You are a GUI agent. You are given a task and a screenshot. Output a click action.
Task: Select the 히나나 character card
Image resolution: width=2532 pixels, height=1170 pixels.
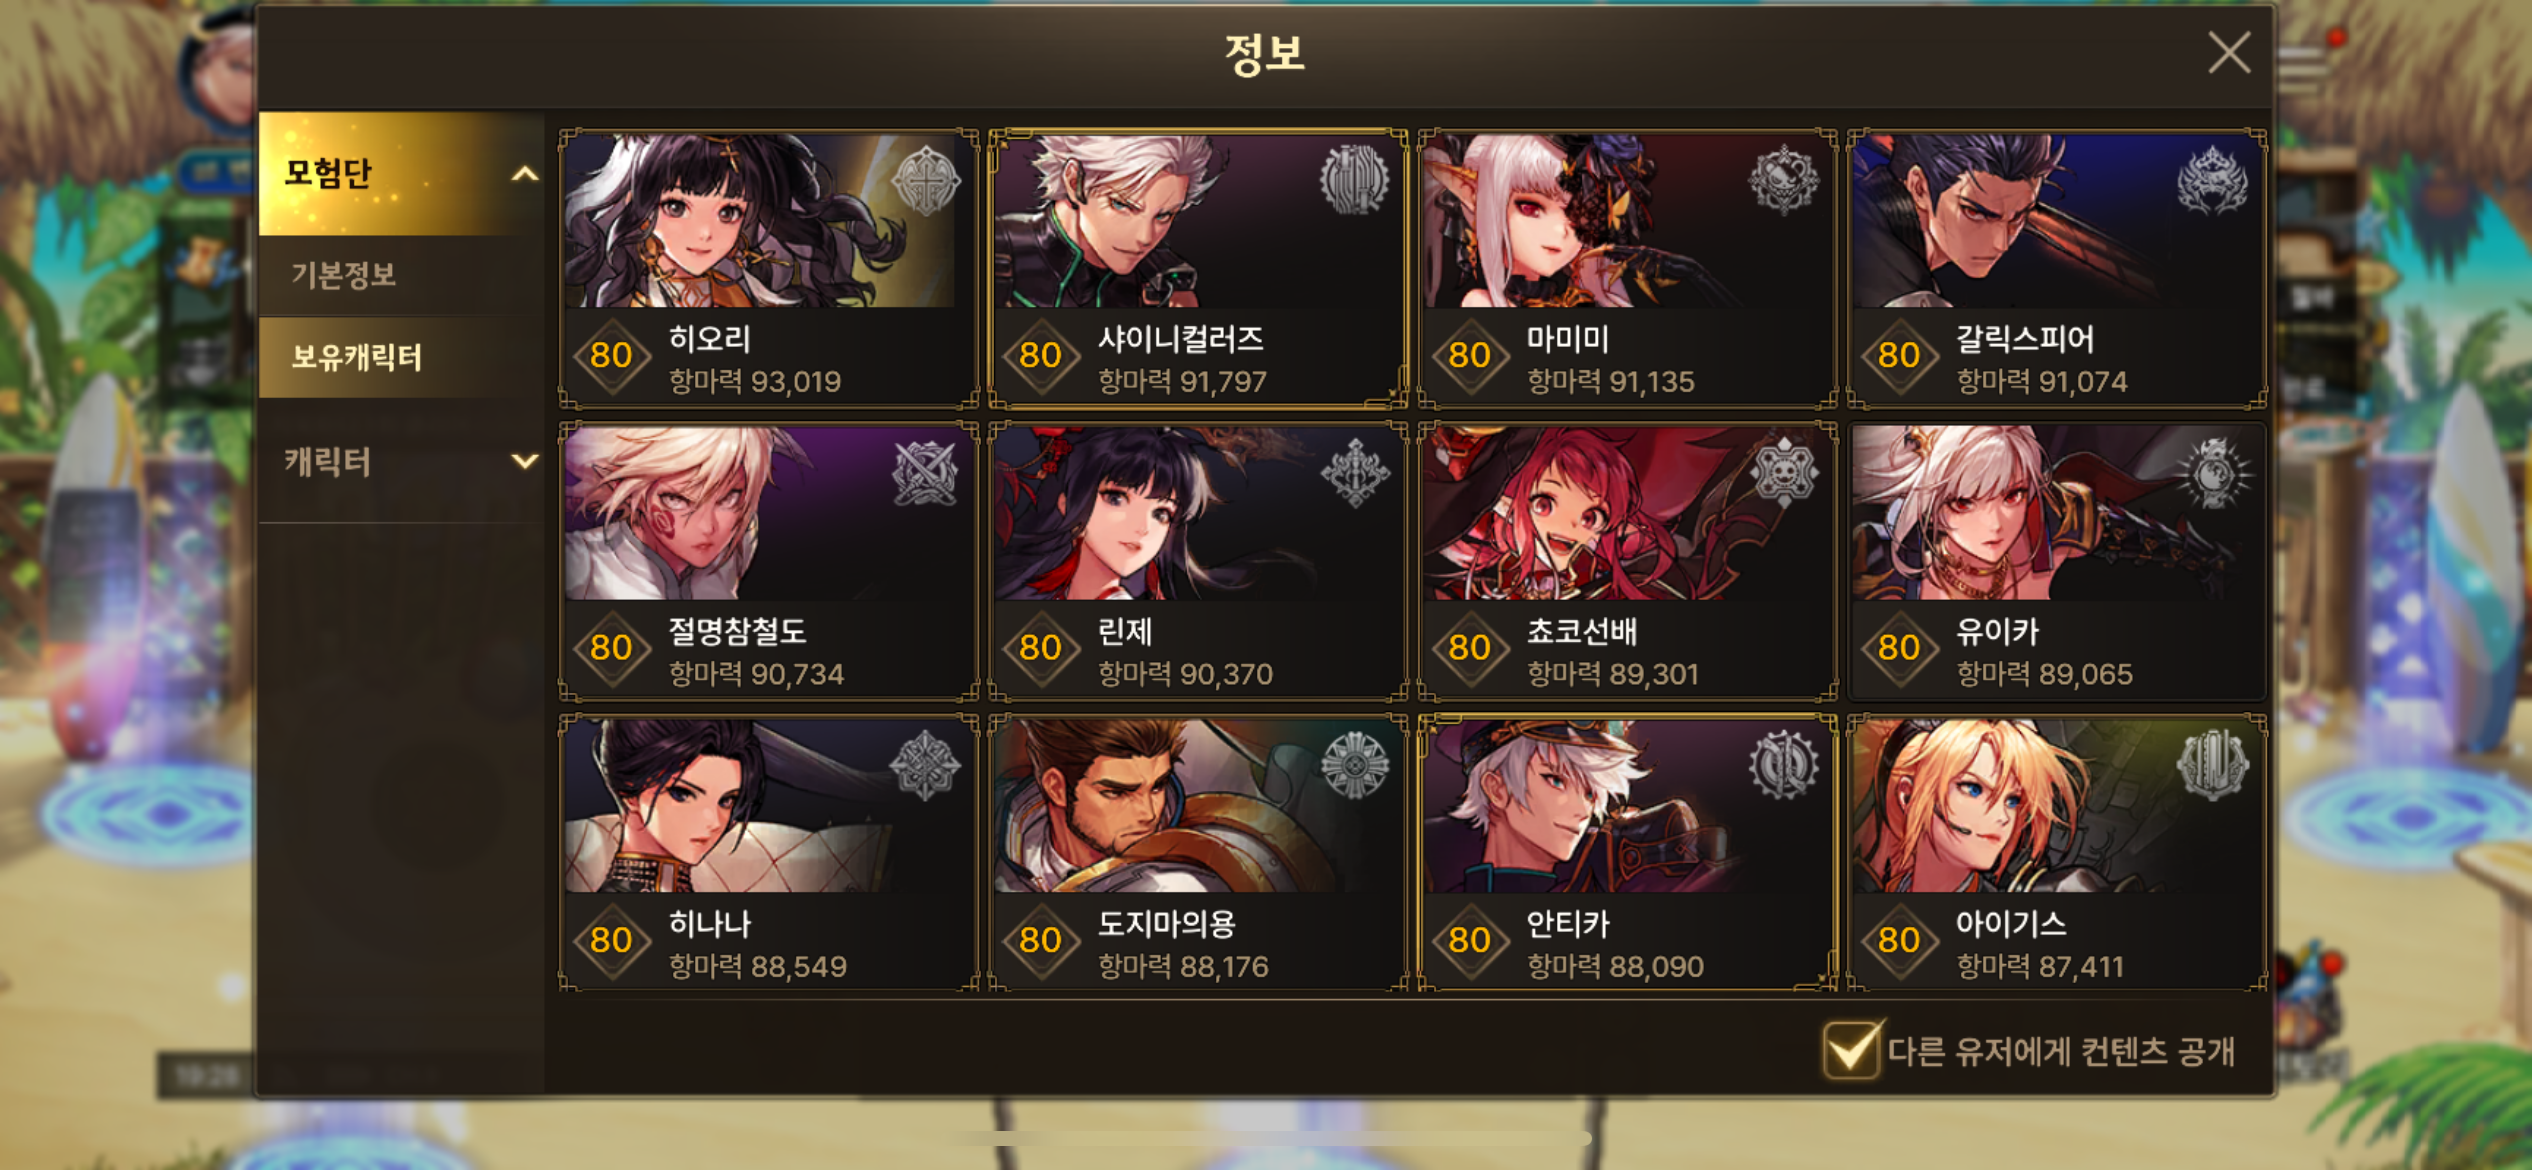click(x=768, y=853)
